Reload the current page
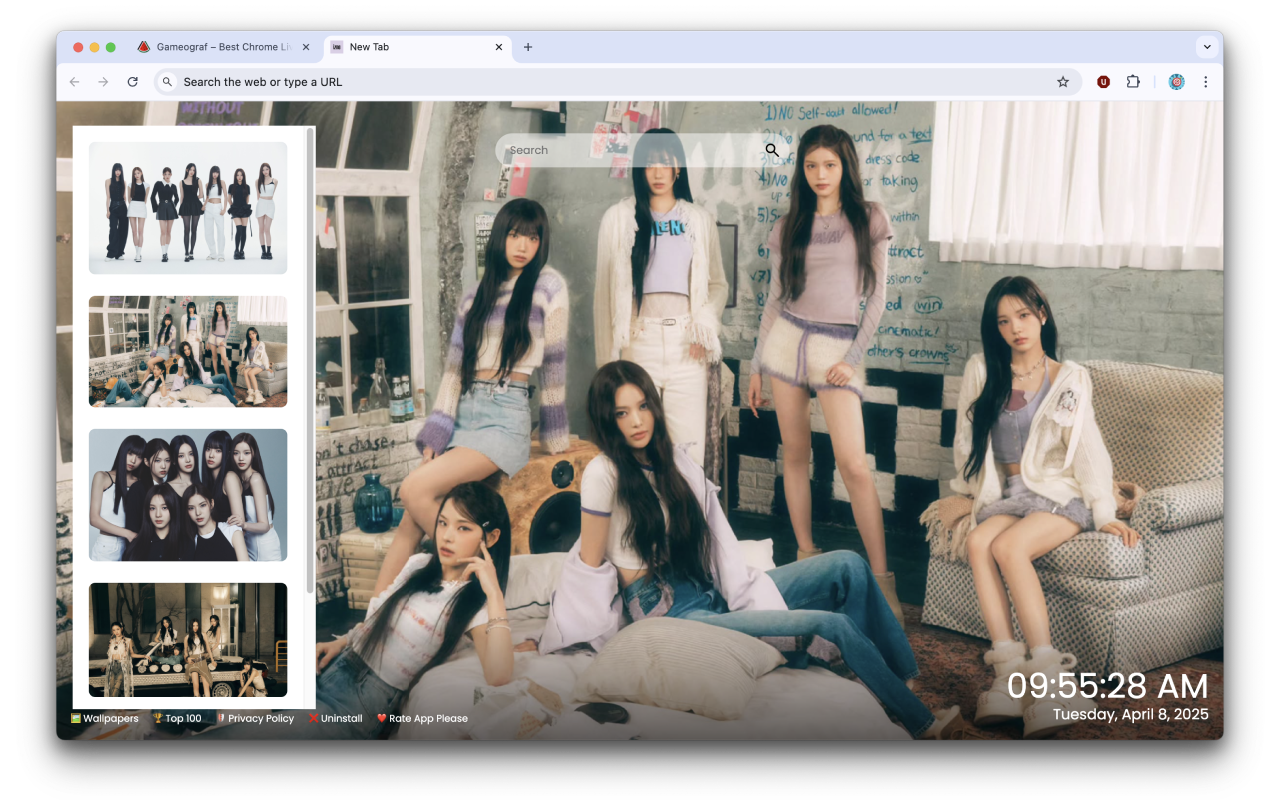Screen dimensions: 1280x800 (x=132, y=82)
